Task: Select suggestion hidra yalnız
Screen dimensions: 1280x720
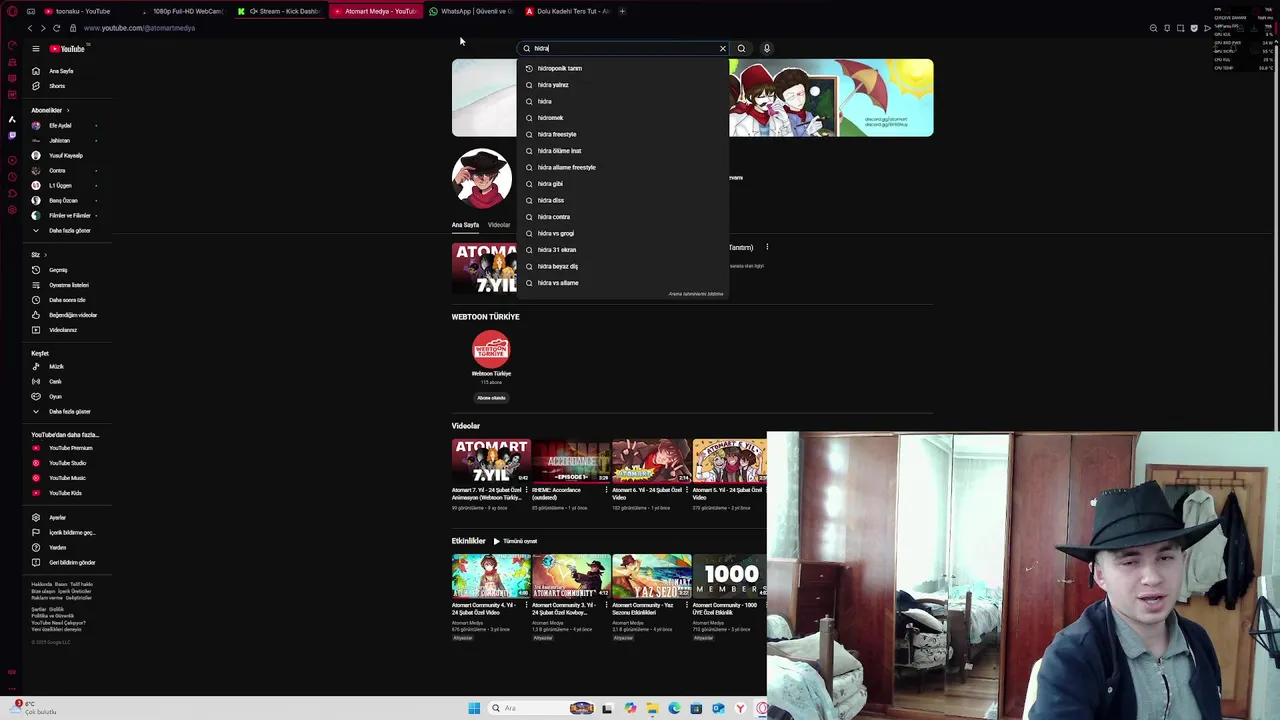Action: pyautogui.click(x=622, y=85)
